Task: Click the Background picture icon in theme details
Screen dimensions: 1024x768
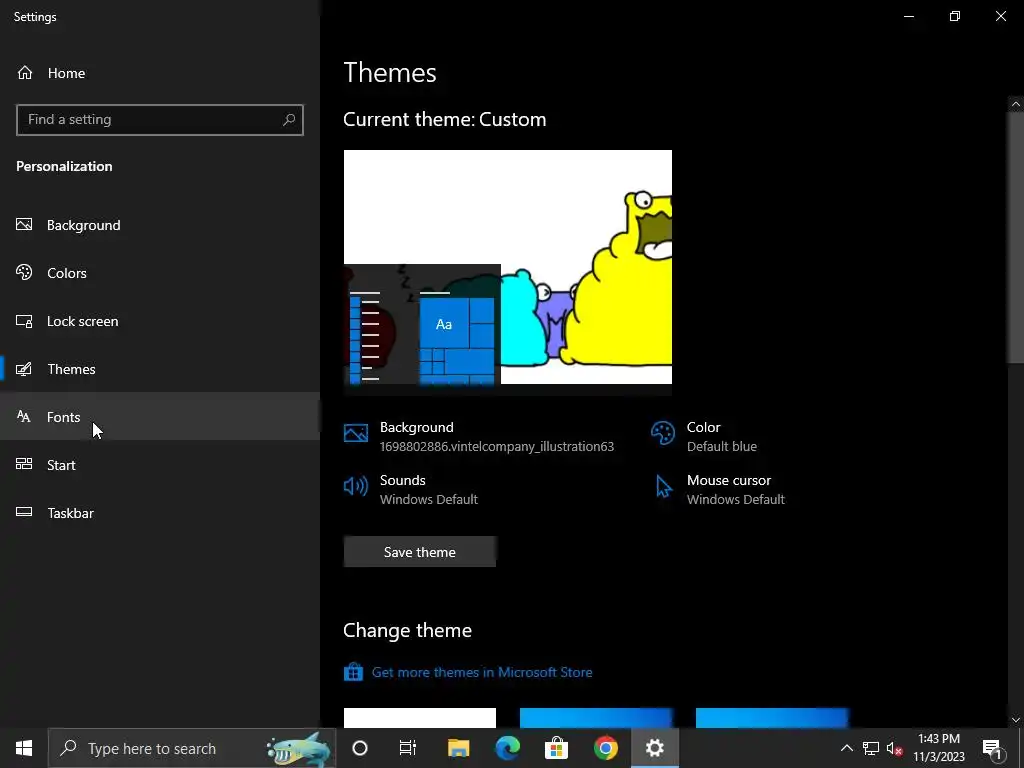Action: tap(356, 434)
